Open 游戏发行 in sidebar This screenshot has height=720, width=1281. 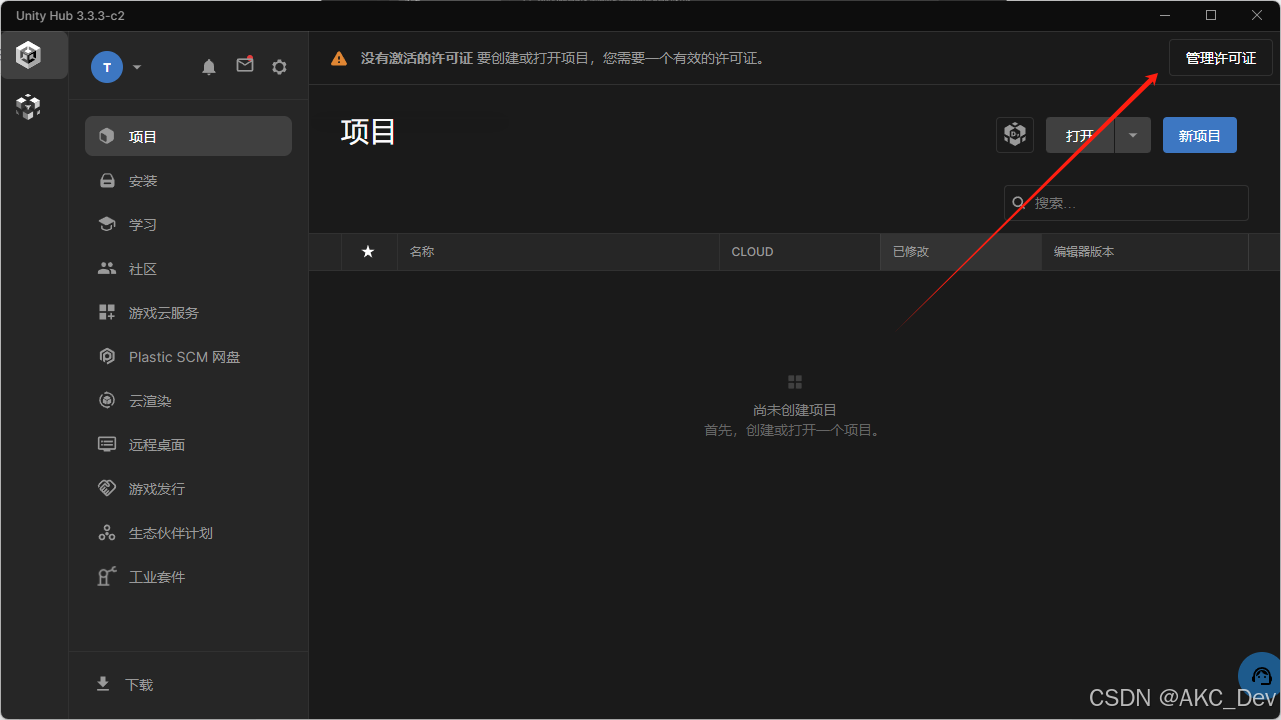pyautogui.click(x=188, y=489)
